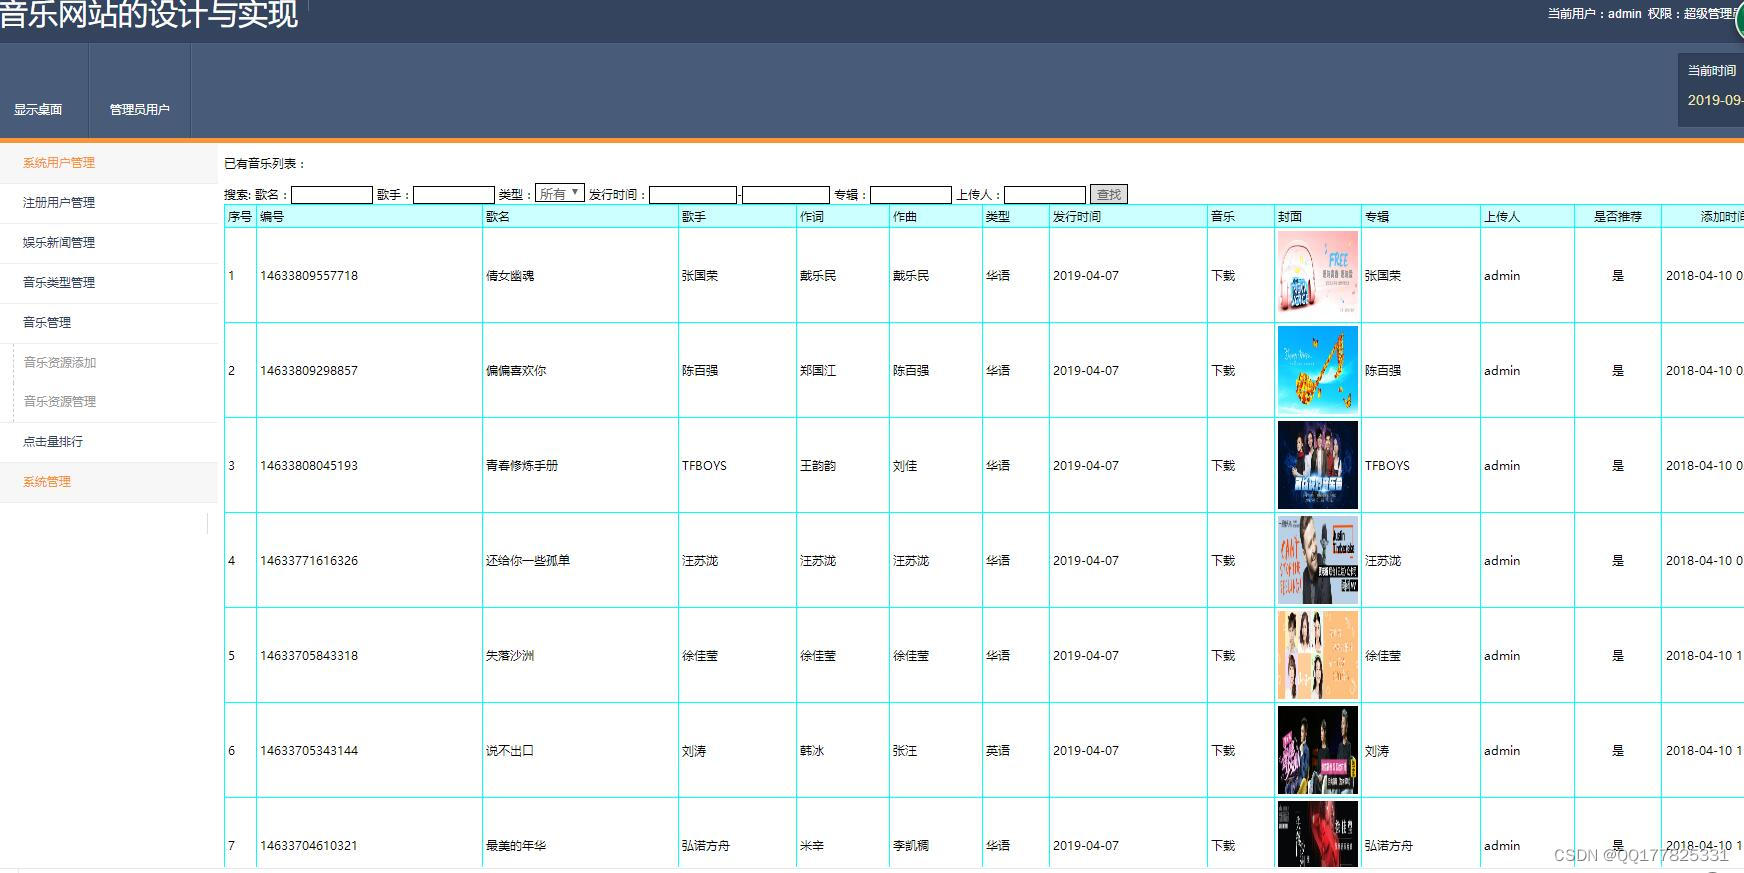This screenshot has height=873, width=1744.
Task: Focus the 上传人 search input field
Action: [x=1045, y=195]
